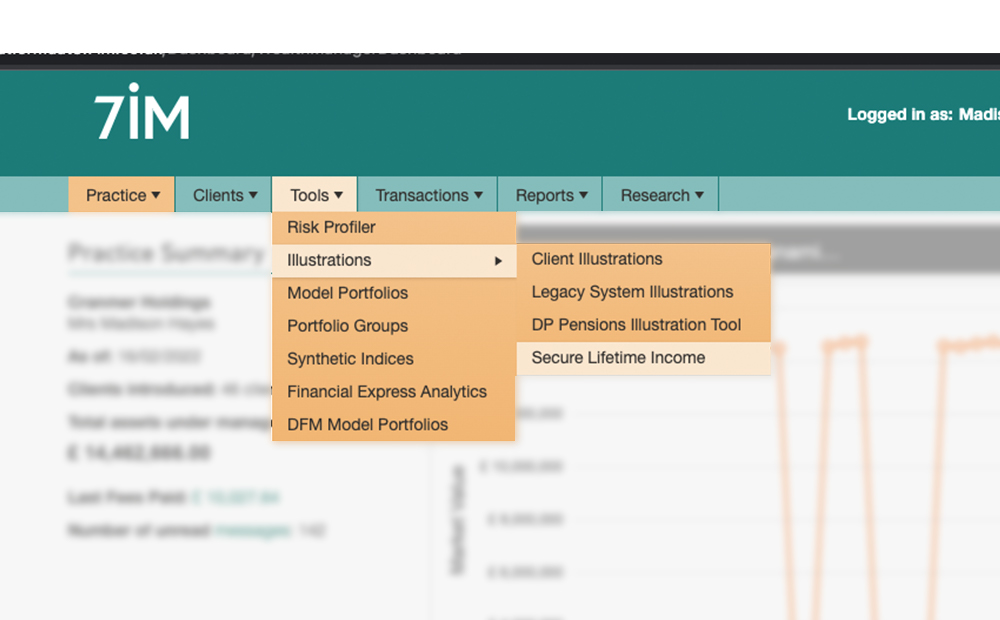The image size is (1000, 620).
Task: Select Risk Profiler from Tools menu
Action: (394, 228)
